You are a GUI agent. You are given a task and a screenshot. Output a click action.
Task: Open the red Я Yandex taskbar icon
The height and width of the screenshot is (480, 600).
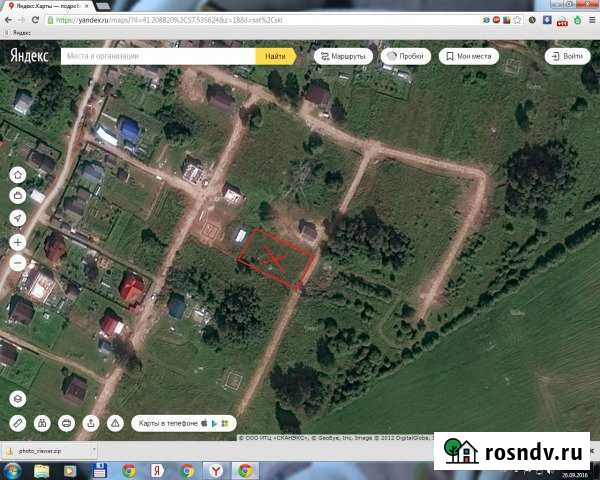point(157,471)
